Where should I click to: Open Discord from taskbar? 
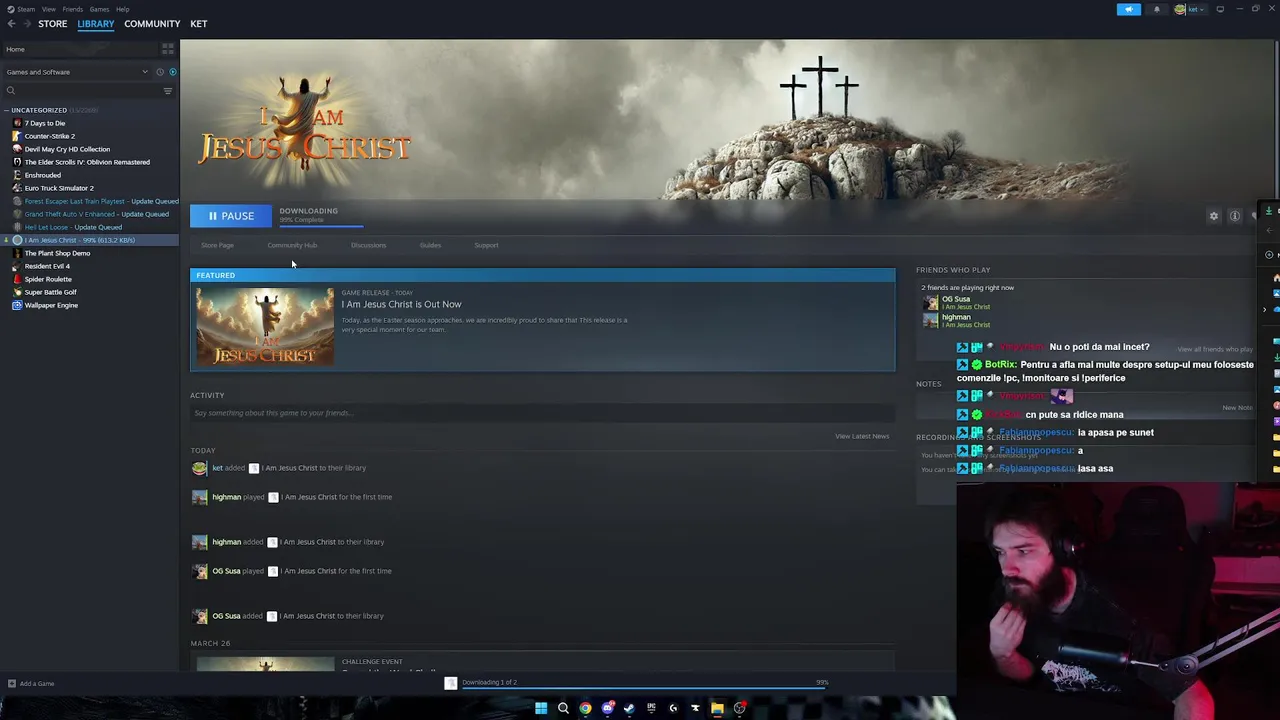tap(607, 708)
